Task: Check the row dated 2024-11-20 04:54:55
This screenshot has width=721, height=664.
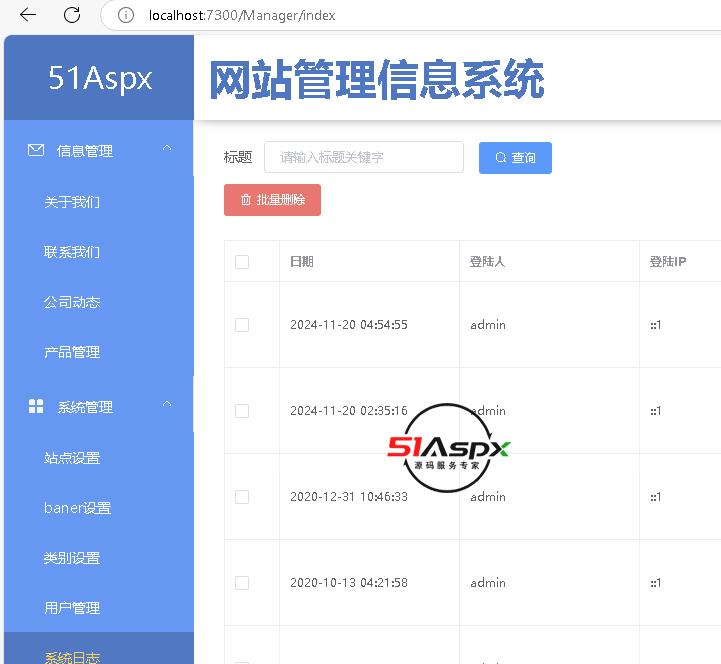Action: (x=241, y=325)
